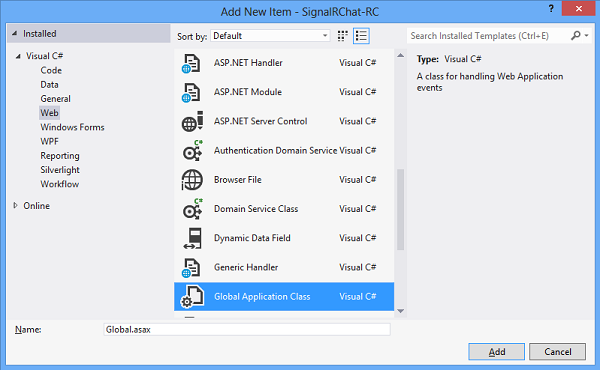Image resolution: width=600 pixels, height=370 pixels.
Task: Select the Generic Handler icon
Action: click(191, 267)
